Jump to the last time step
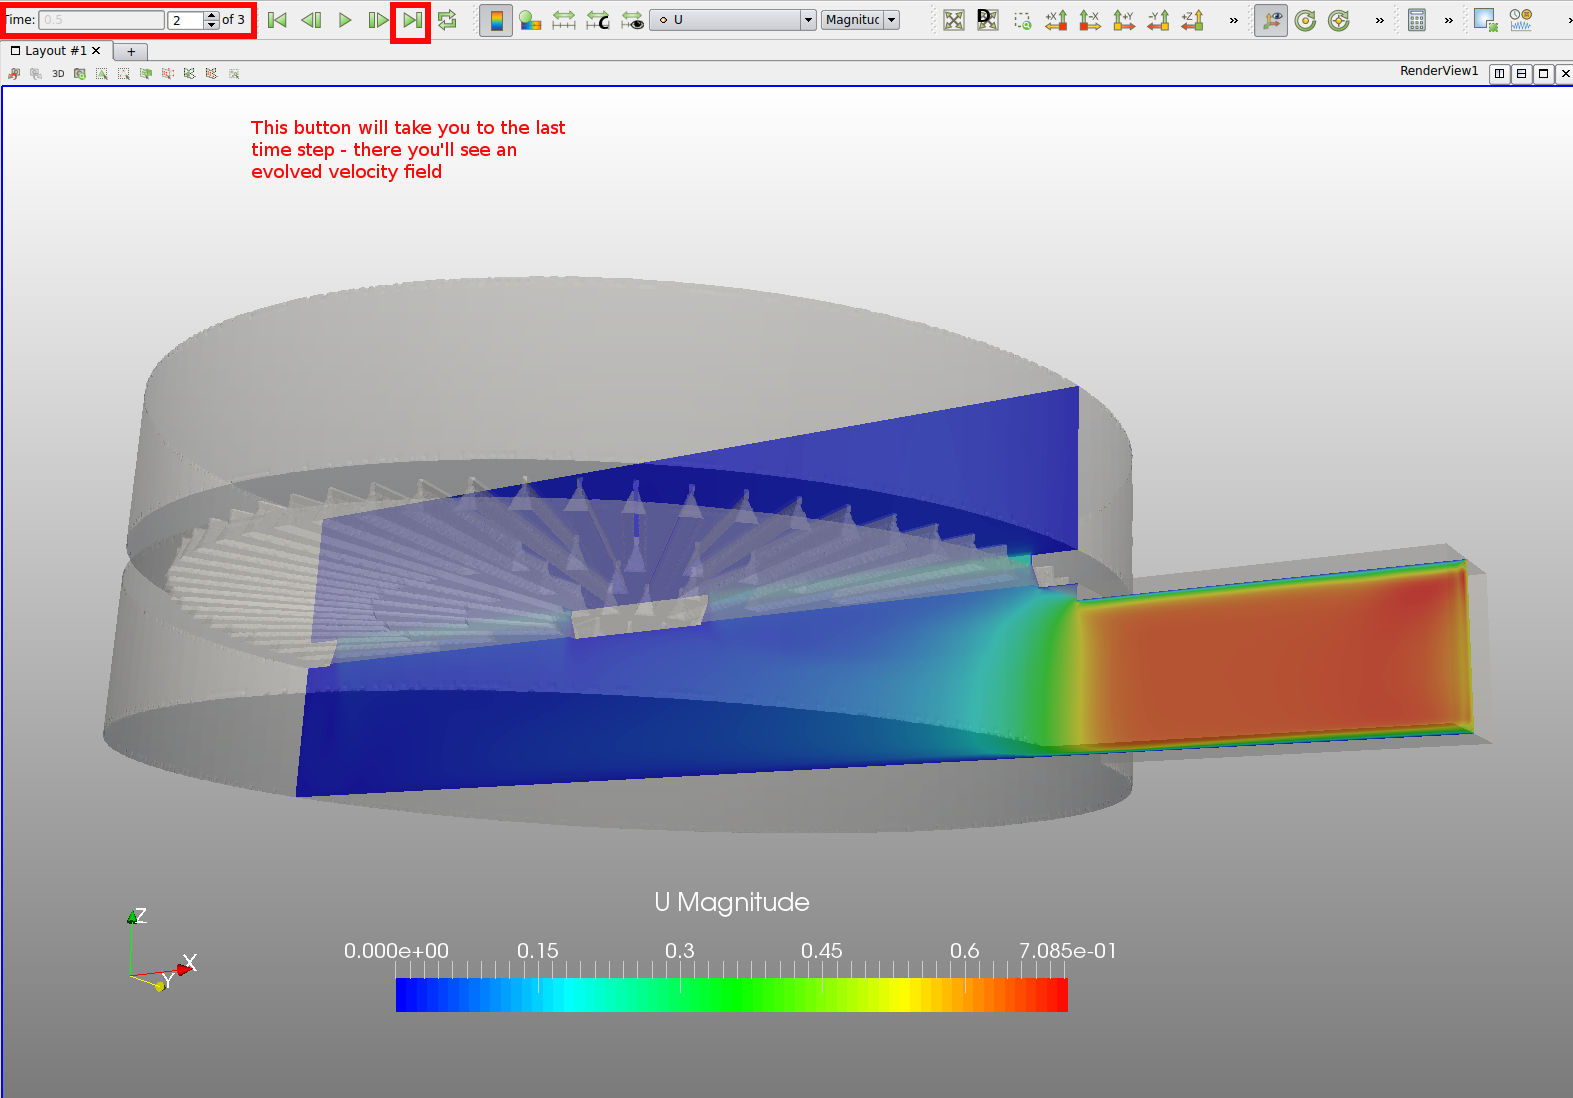 pyautogui.click(x=411, y=20)
